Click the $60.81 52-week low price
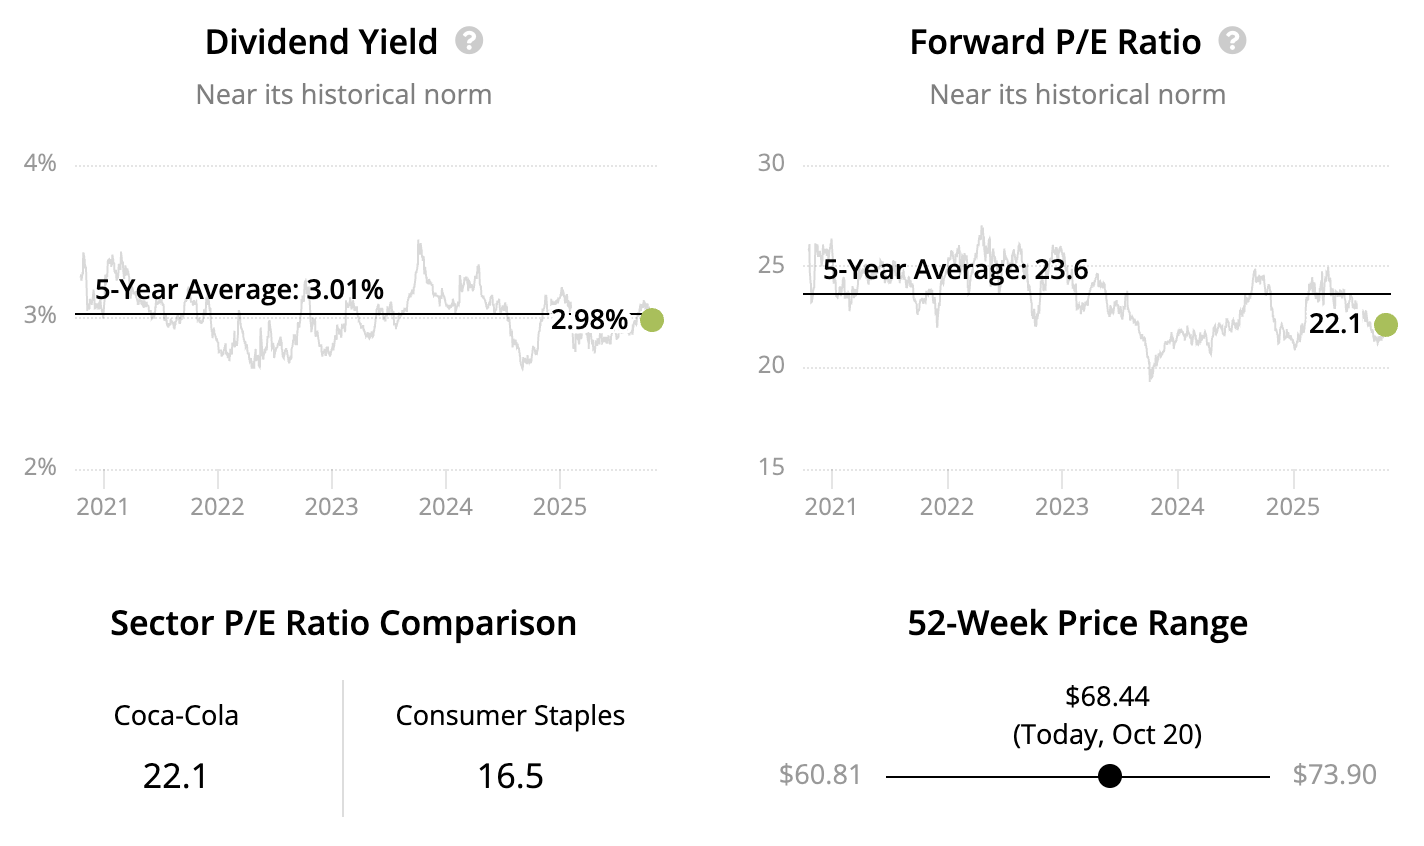 point(820,775)
